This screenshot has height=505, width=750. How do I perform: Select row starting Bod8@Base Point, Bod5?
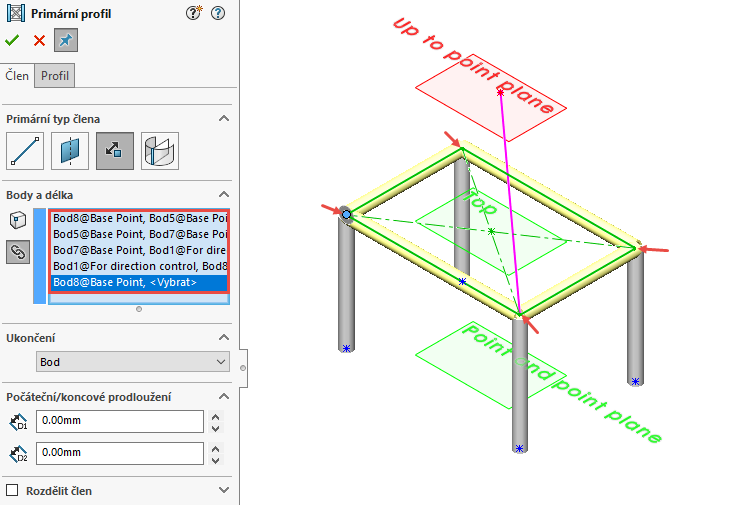pos(139,218)
